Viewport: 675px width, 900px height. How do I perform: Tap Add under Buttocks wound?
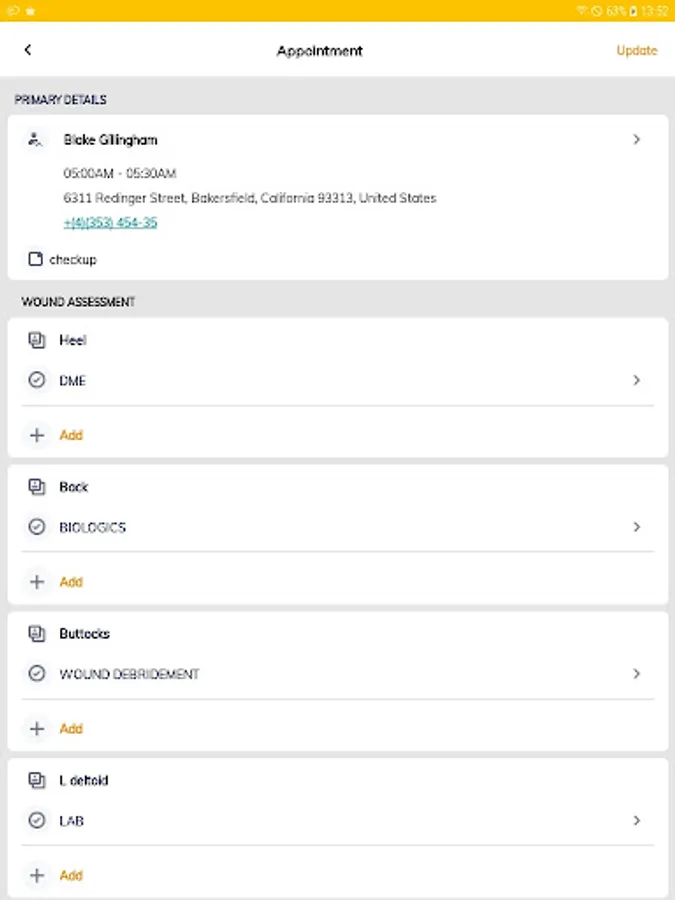point(70,729)
